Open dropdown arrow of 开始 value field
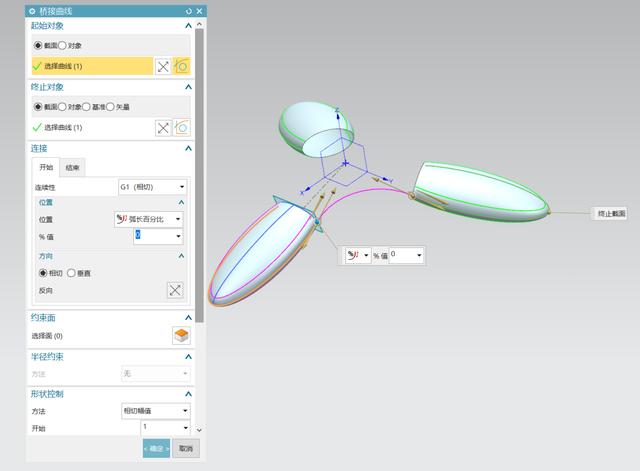Image resolution: width=640 pixels, height=471 pixels. coord(186,428)
